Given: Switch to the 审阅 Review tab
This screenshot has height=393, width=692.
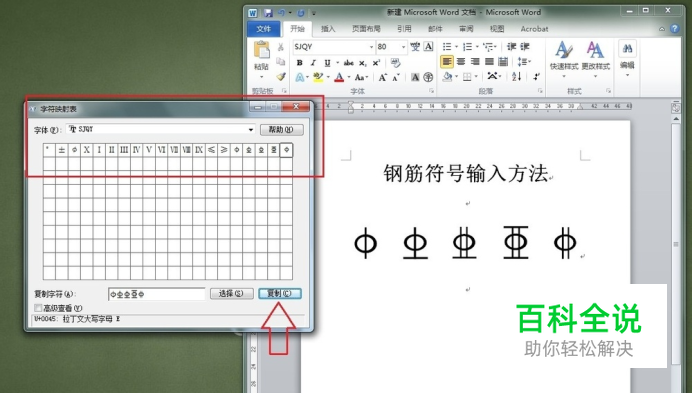Looking at the screenshot, I should point(466,29).
